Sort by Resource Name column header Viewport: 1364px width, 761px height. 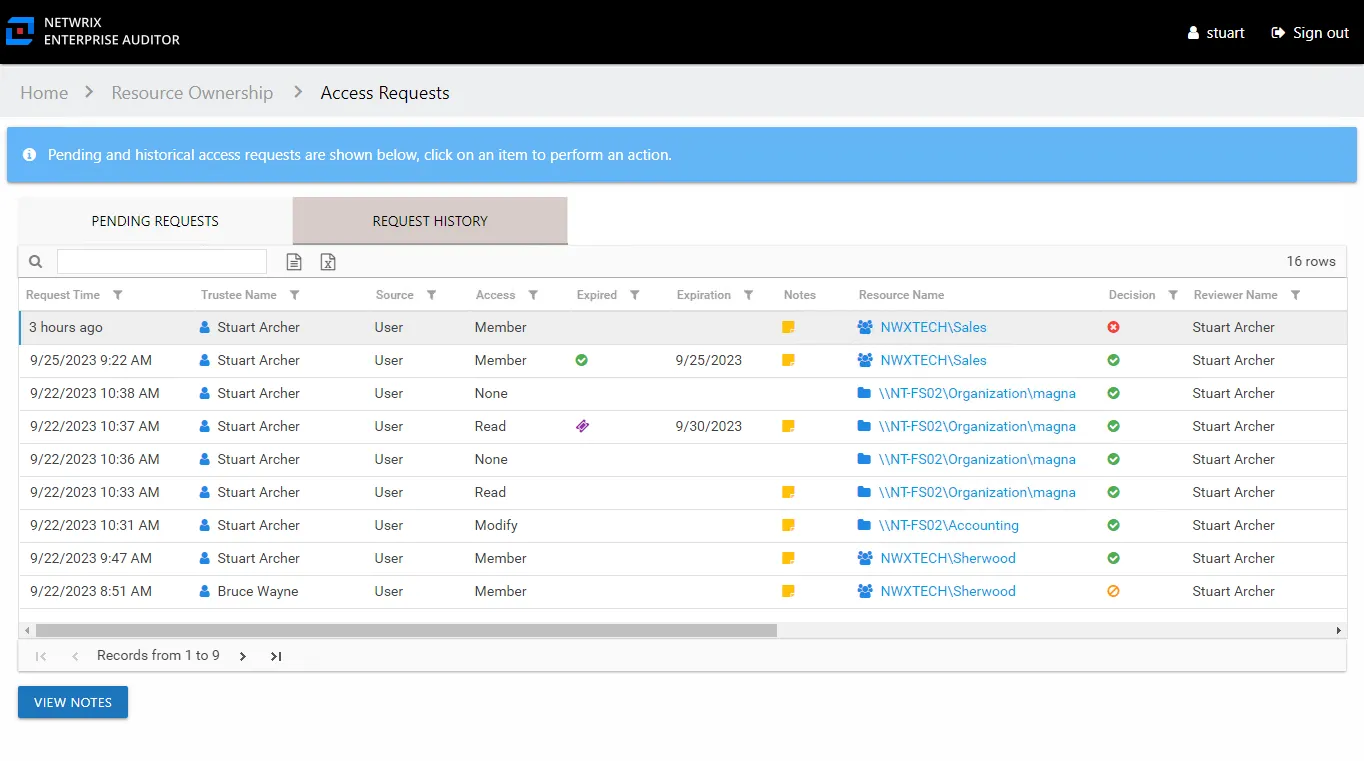click(901, 295)
